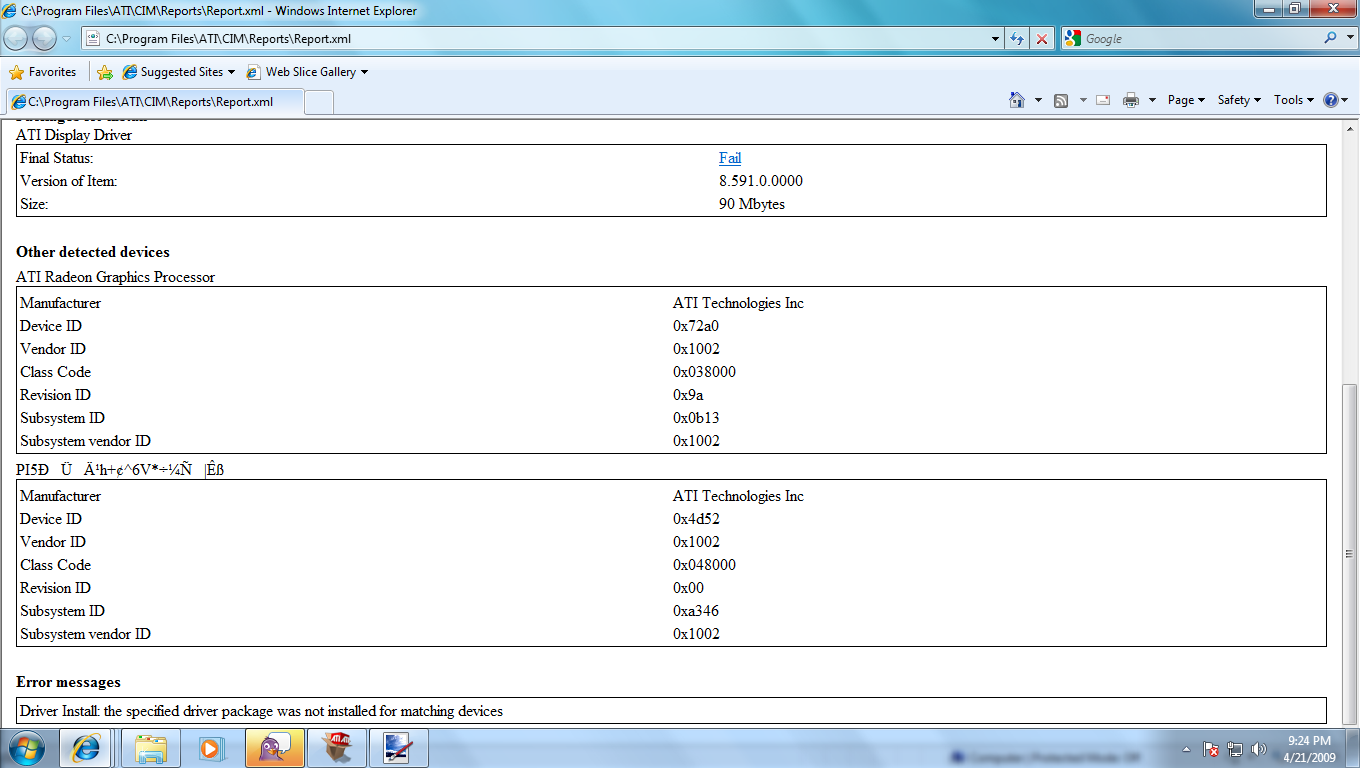The image size is (1360, 768).
Task: Open the Favorites center button
Action: (x=43, y=72)
